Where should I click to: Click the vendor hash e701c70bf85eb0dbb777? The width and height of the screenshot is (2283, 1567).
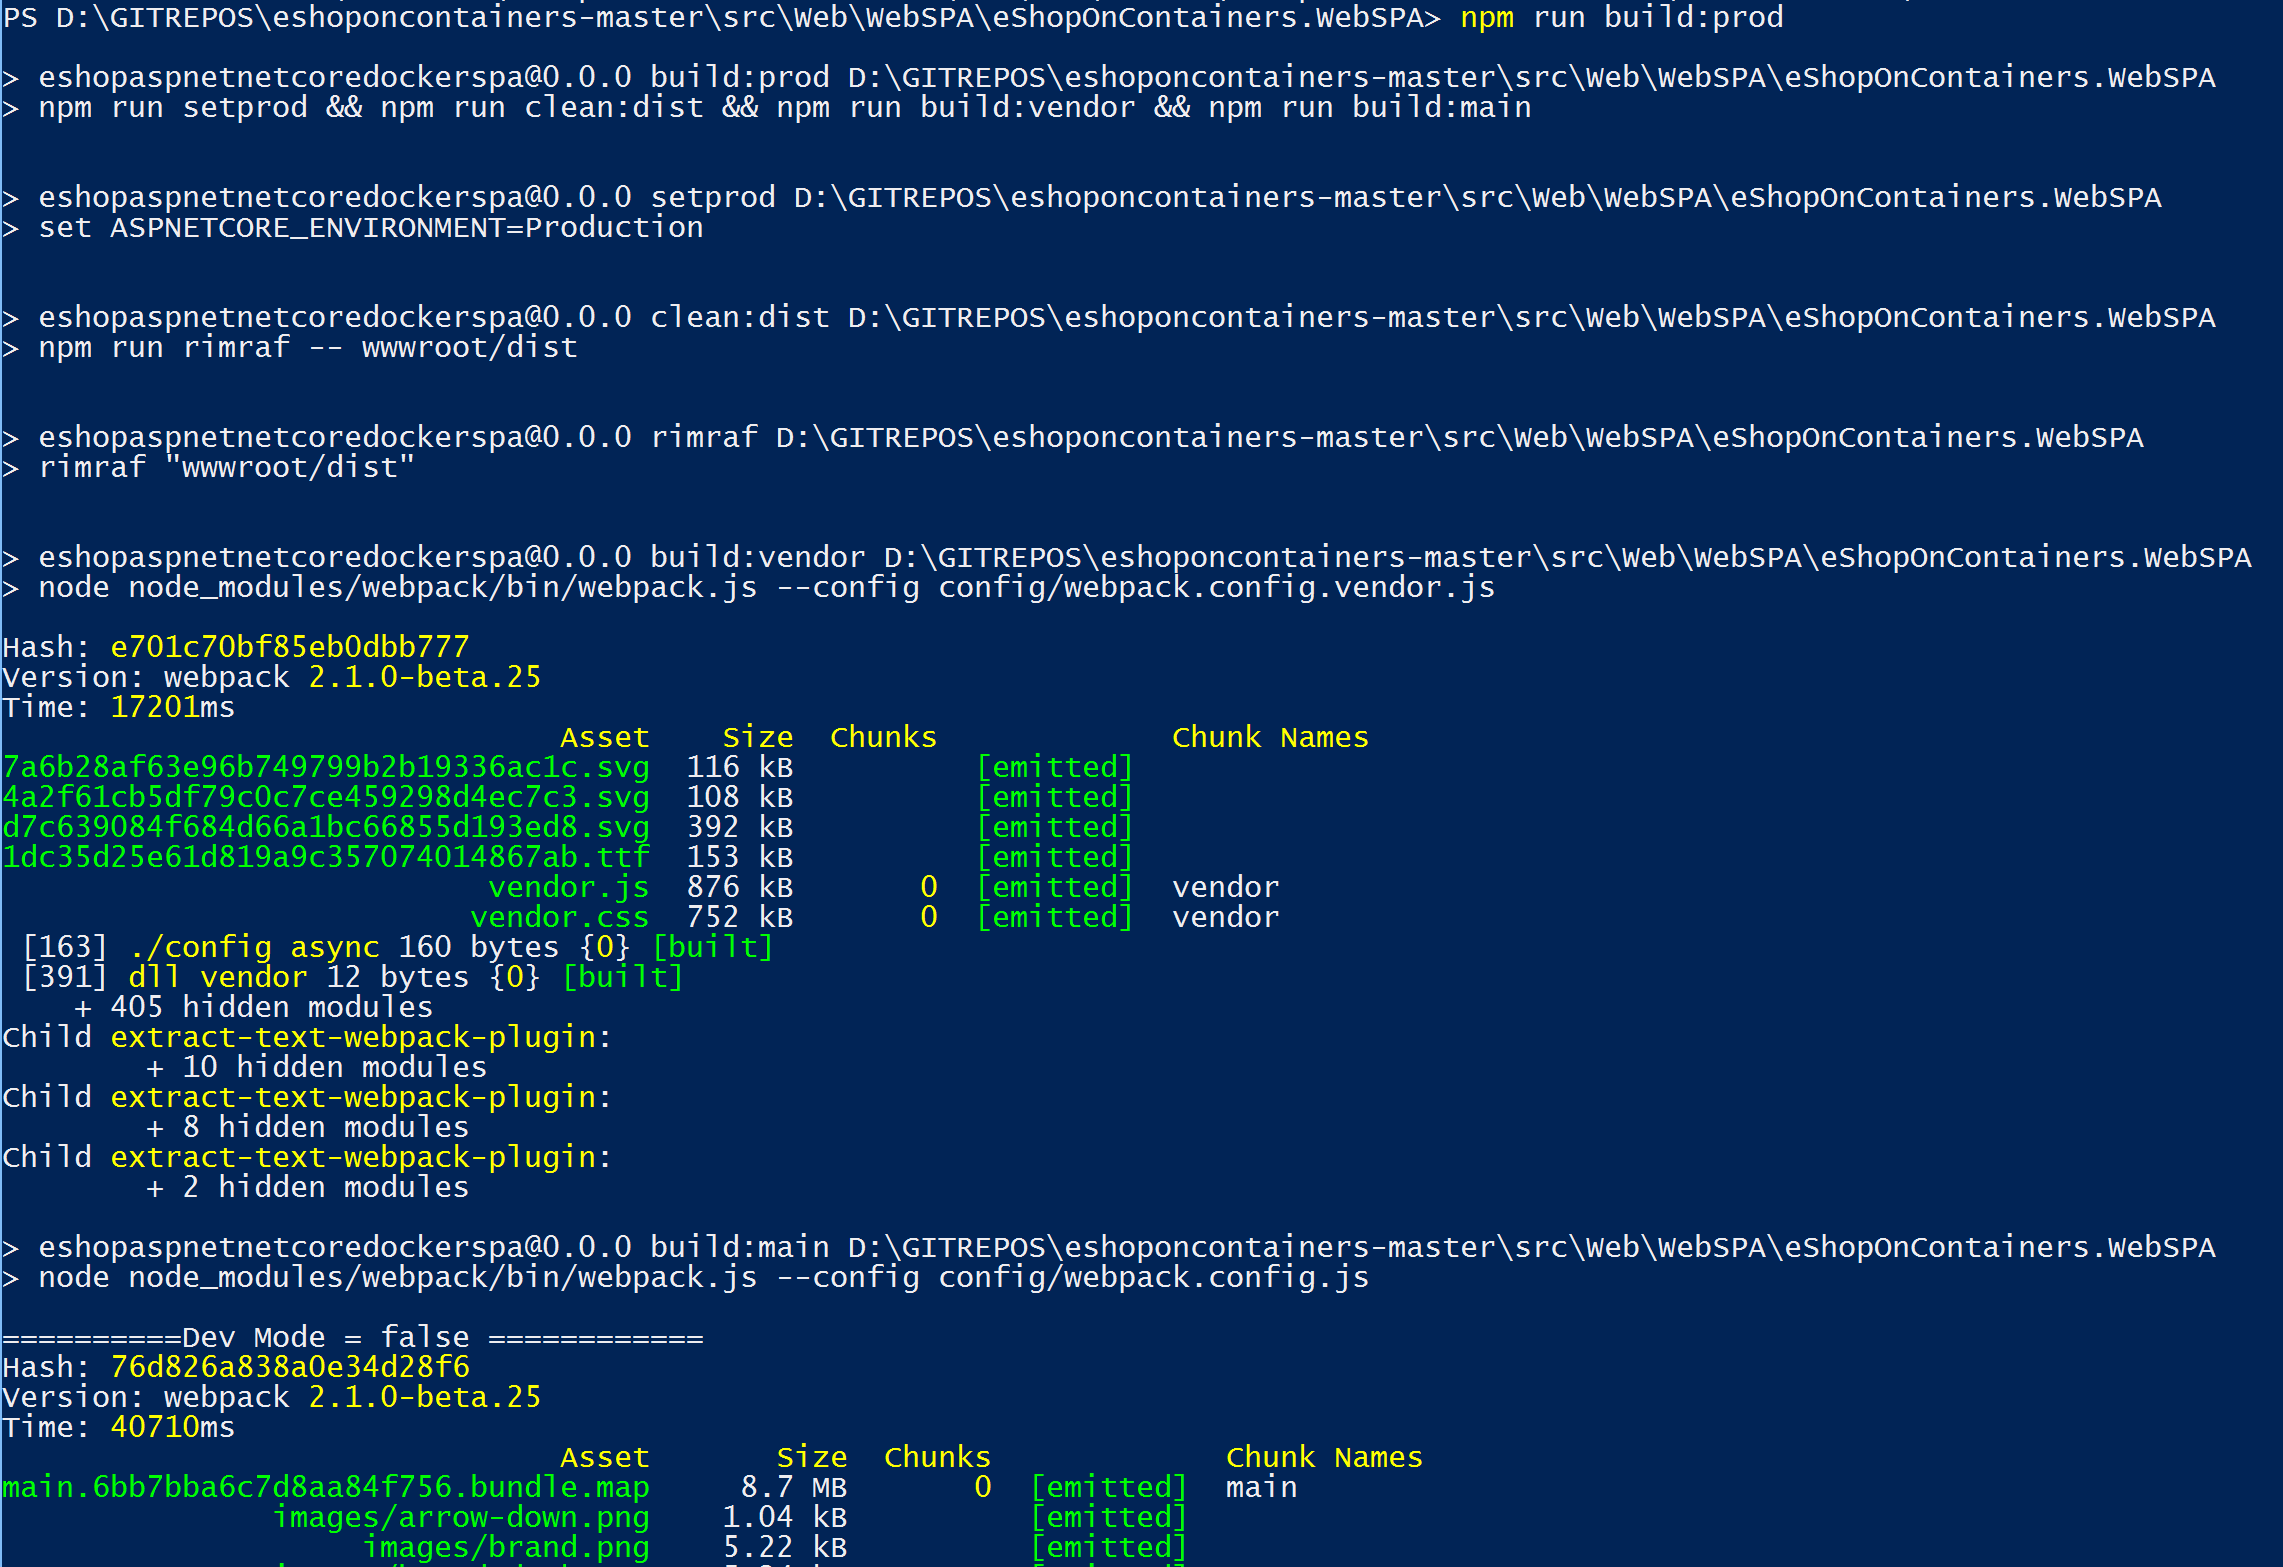(289, 647)
